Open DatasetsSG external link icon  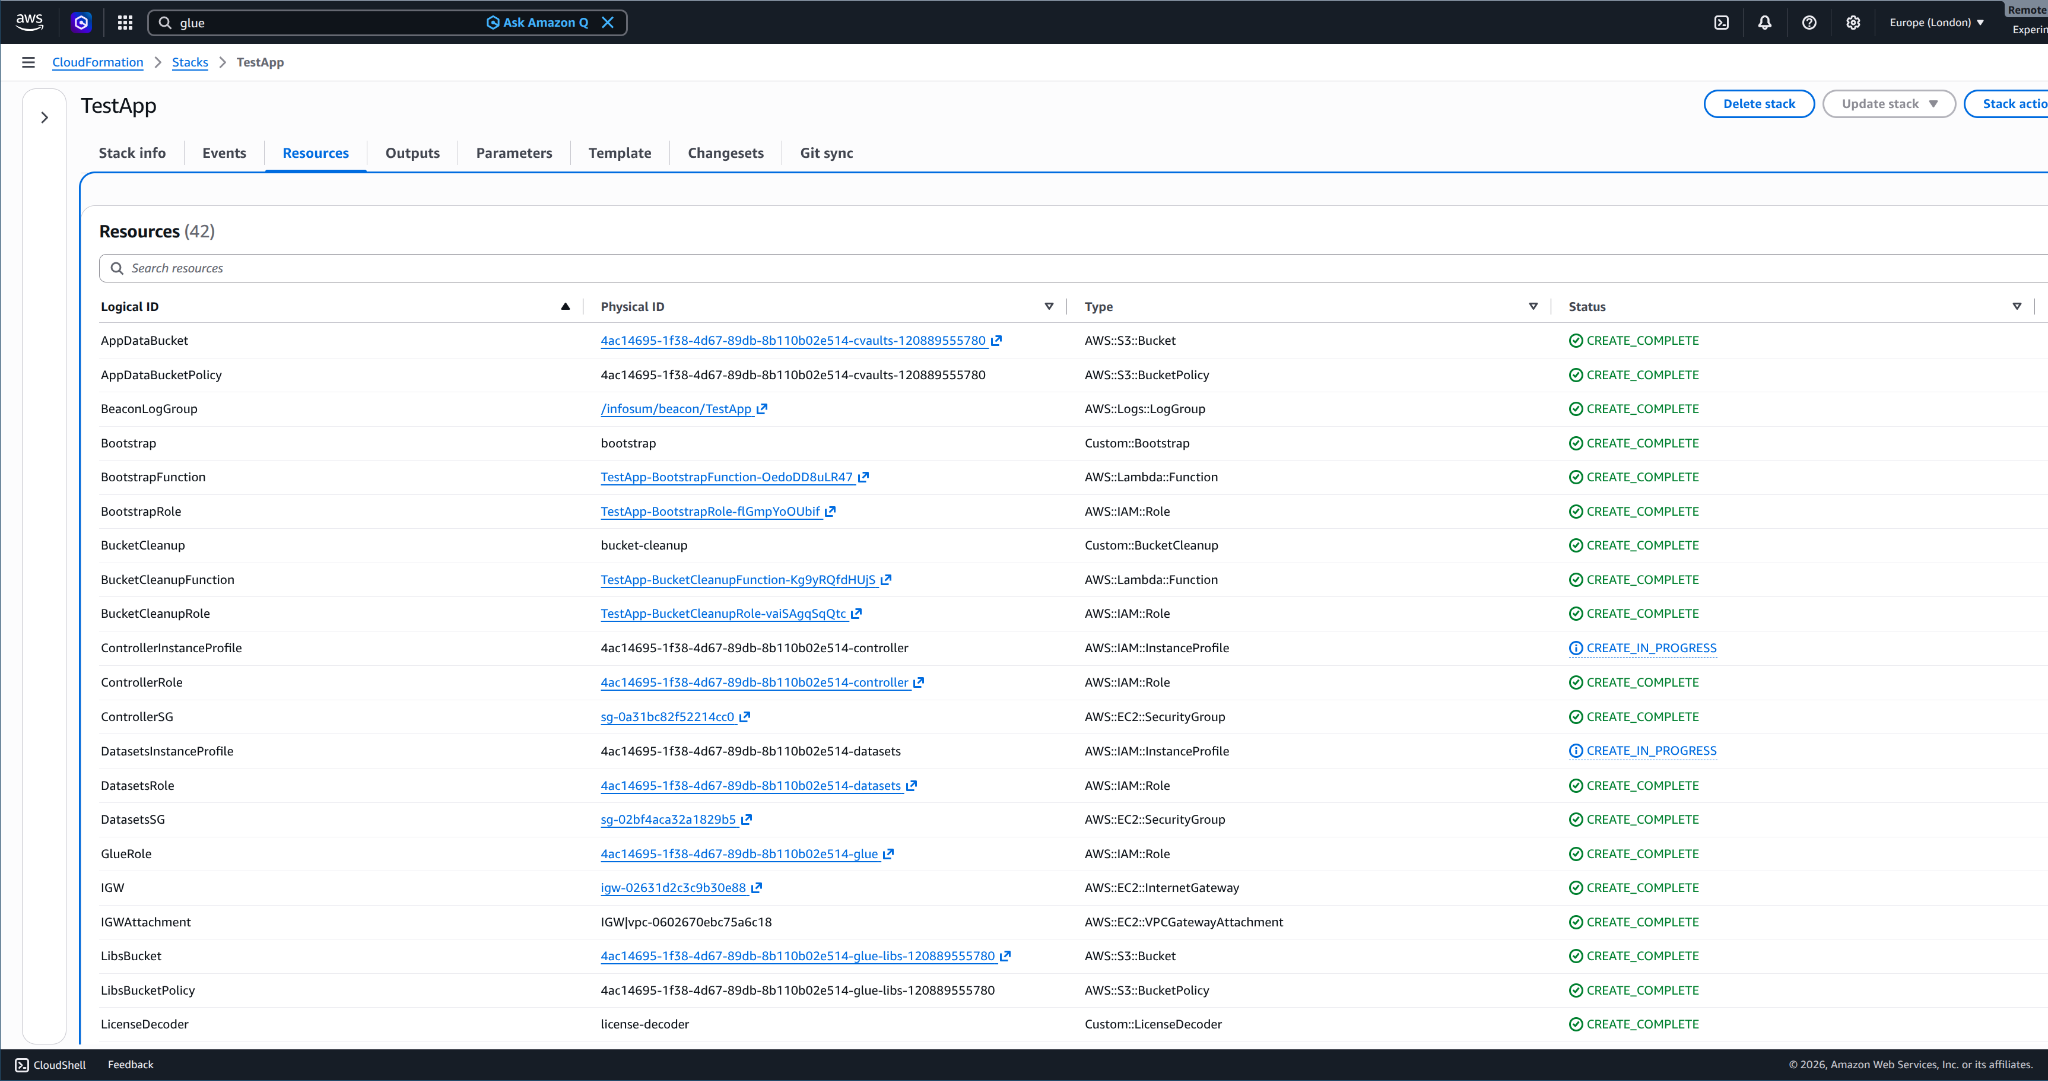746,820
